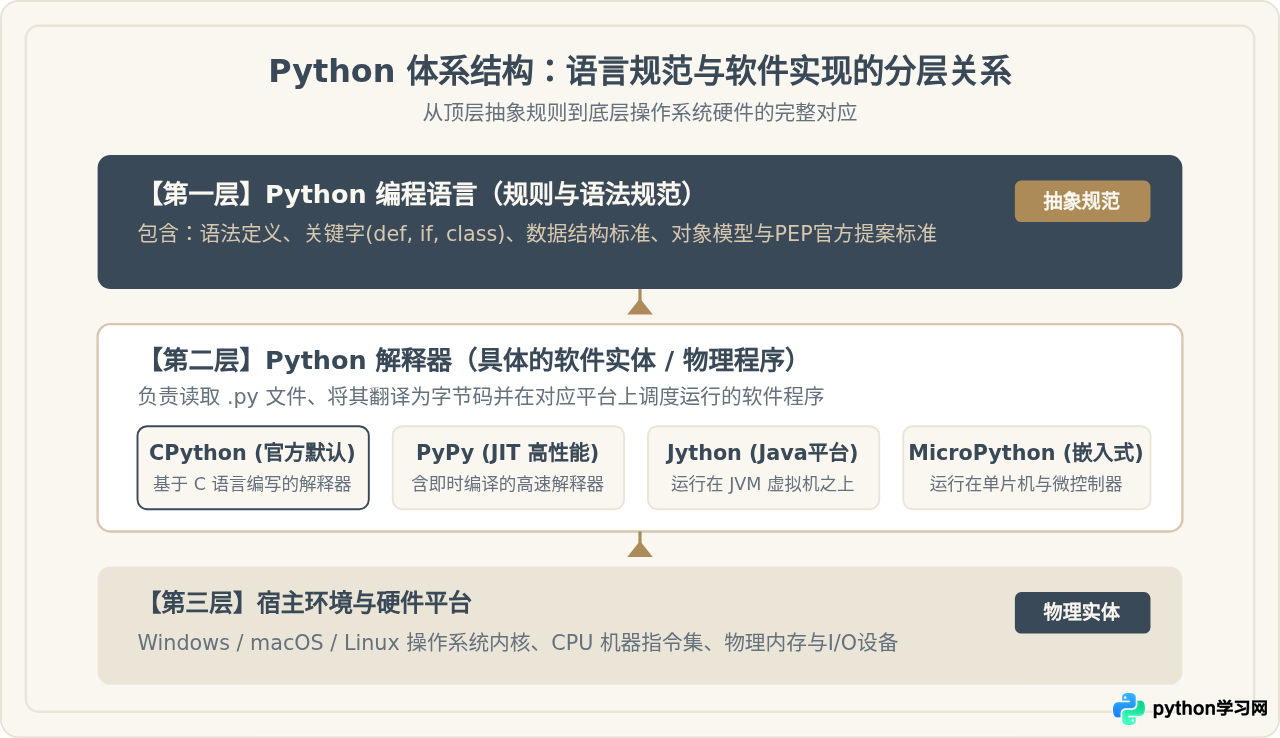
Task: Select the text "负责读取 .py 文件…"
Action: point(481,397)
